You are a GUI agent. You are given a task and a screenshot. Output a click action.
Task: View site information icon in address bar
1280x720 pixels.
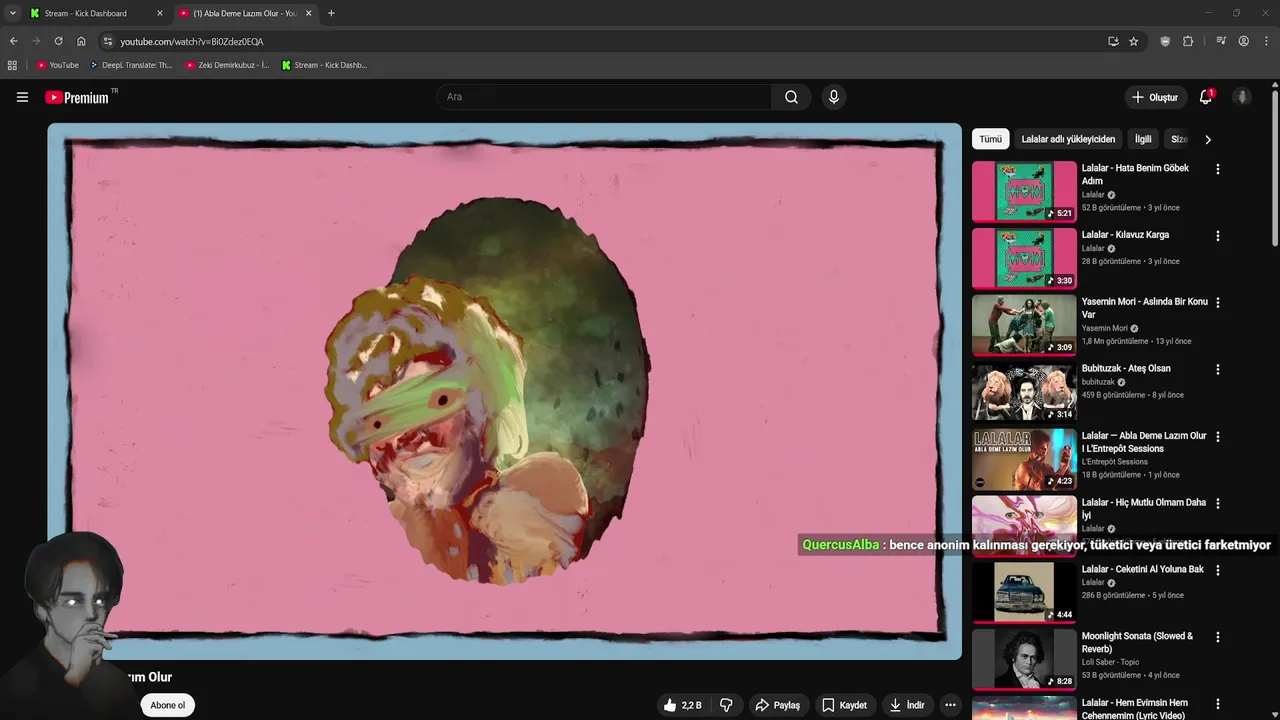108,41
